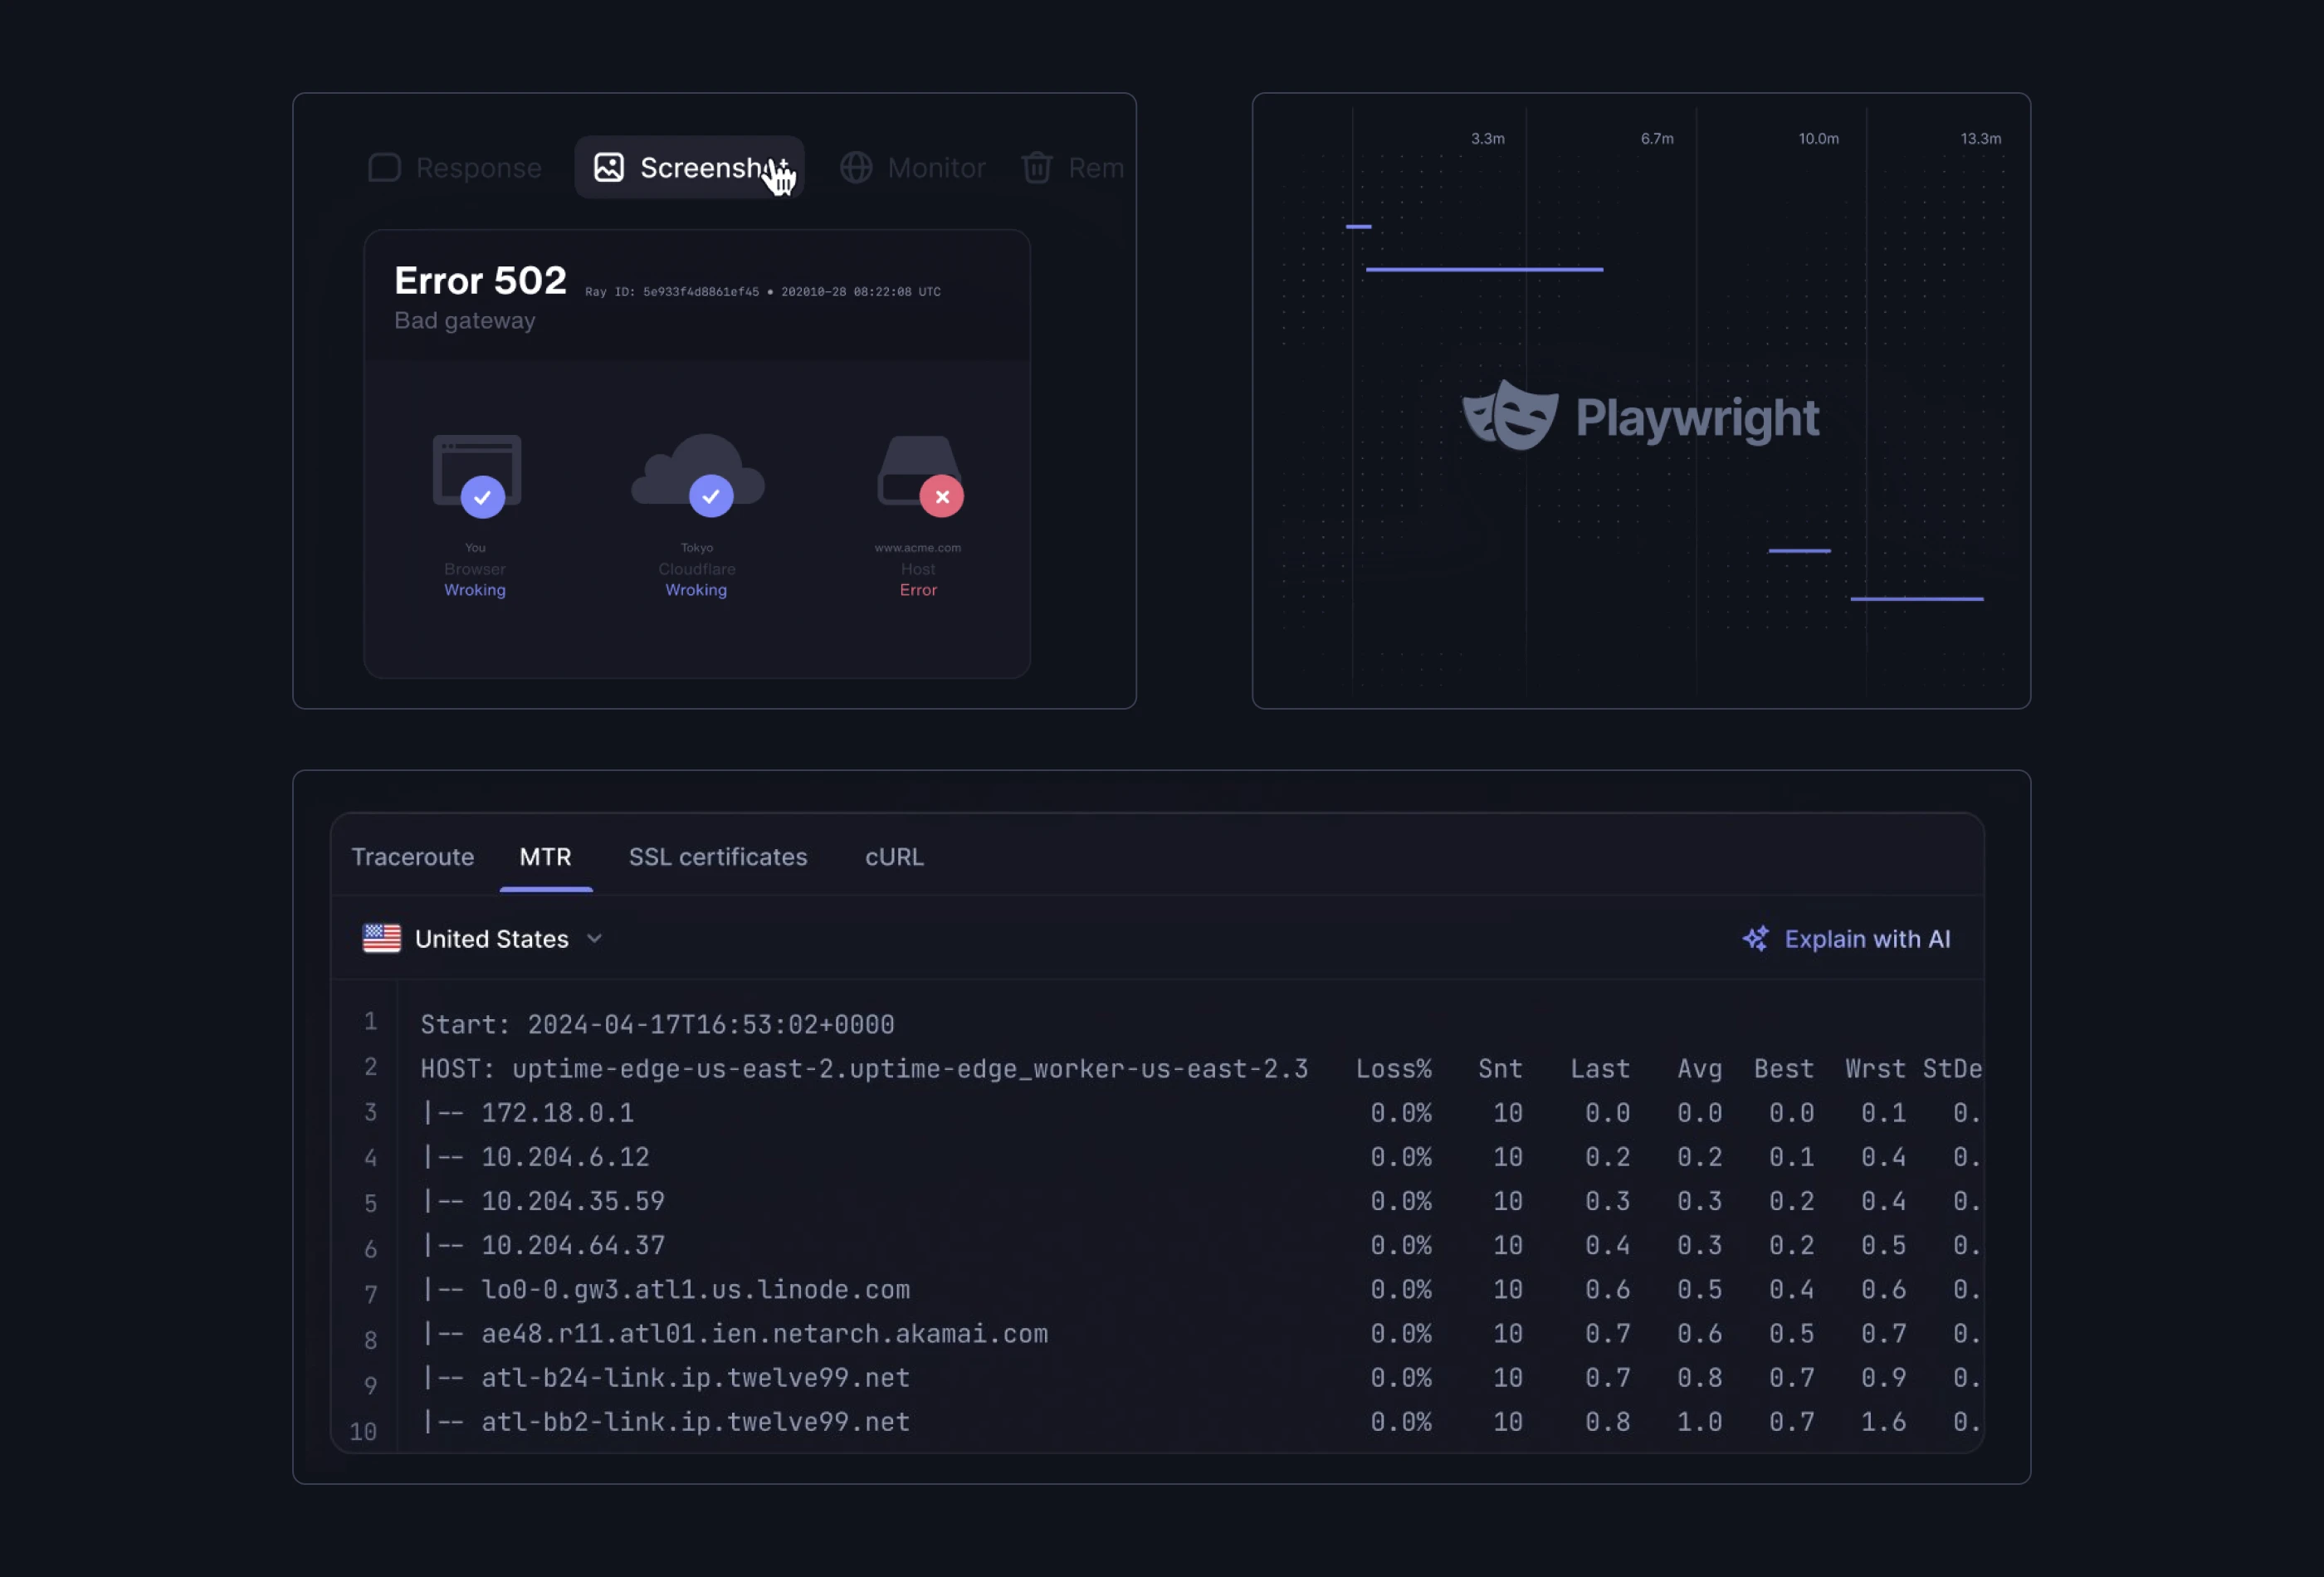Viewport: 2324px width, 1577px height.
Task: Open the SSL certificates tab
Action: [x=718, y=857]
